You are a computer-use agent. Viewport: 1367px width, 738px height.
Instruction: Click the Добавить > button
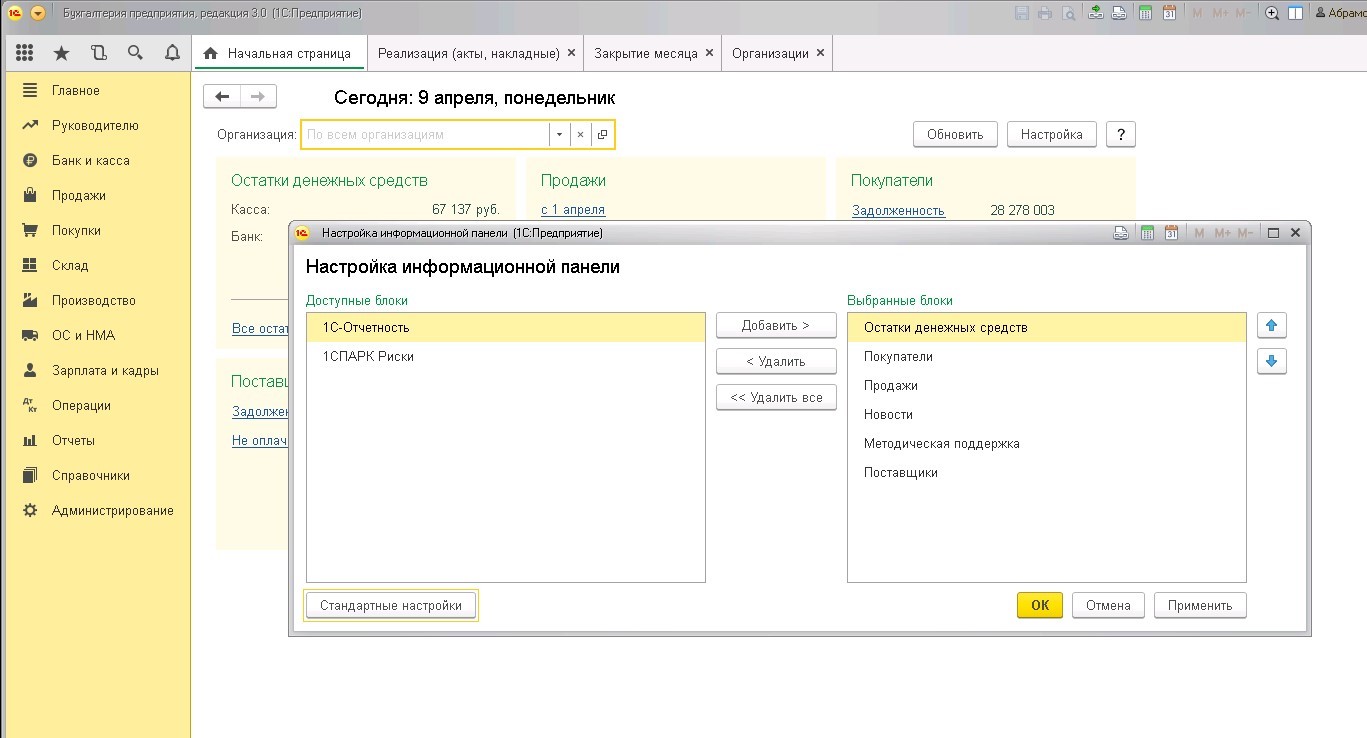(x=776, y=325)
